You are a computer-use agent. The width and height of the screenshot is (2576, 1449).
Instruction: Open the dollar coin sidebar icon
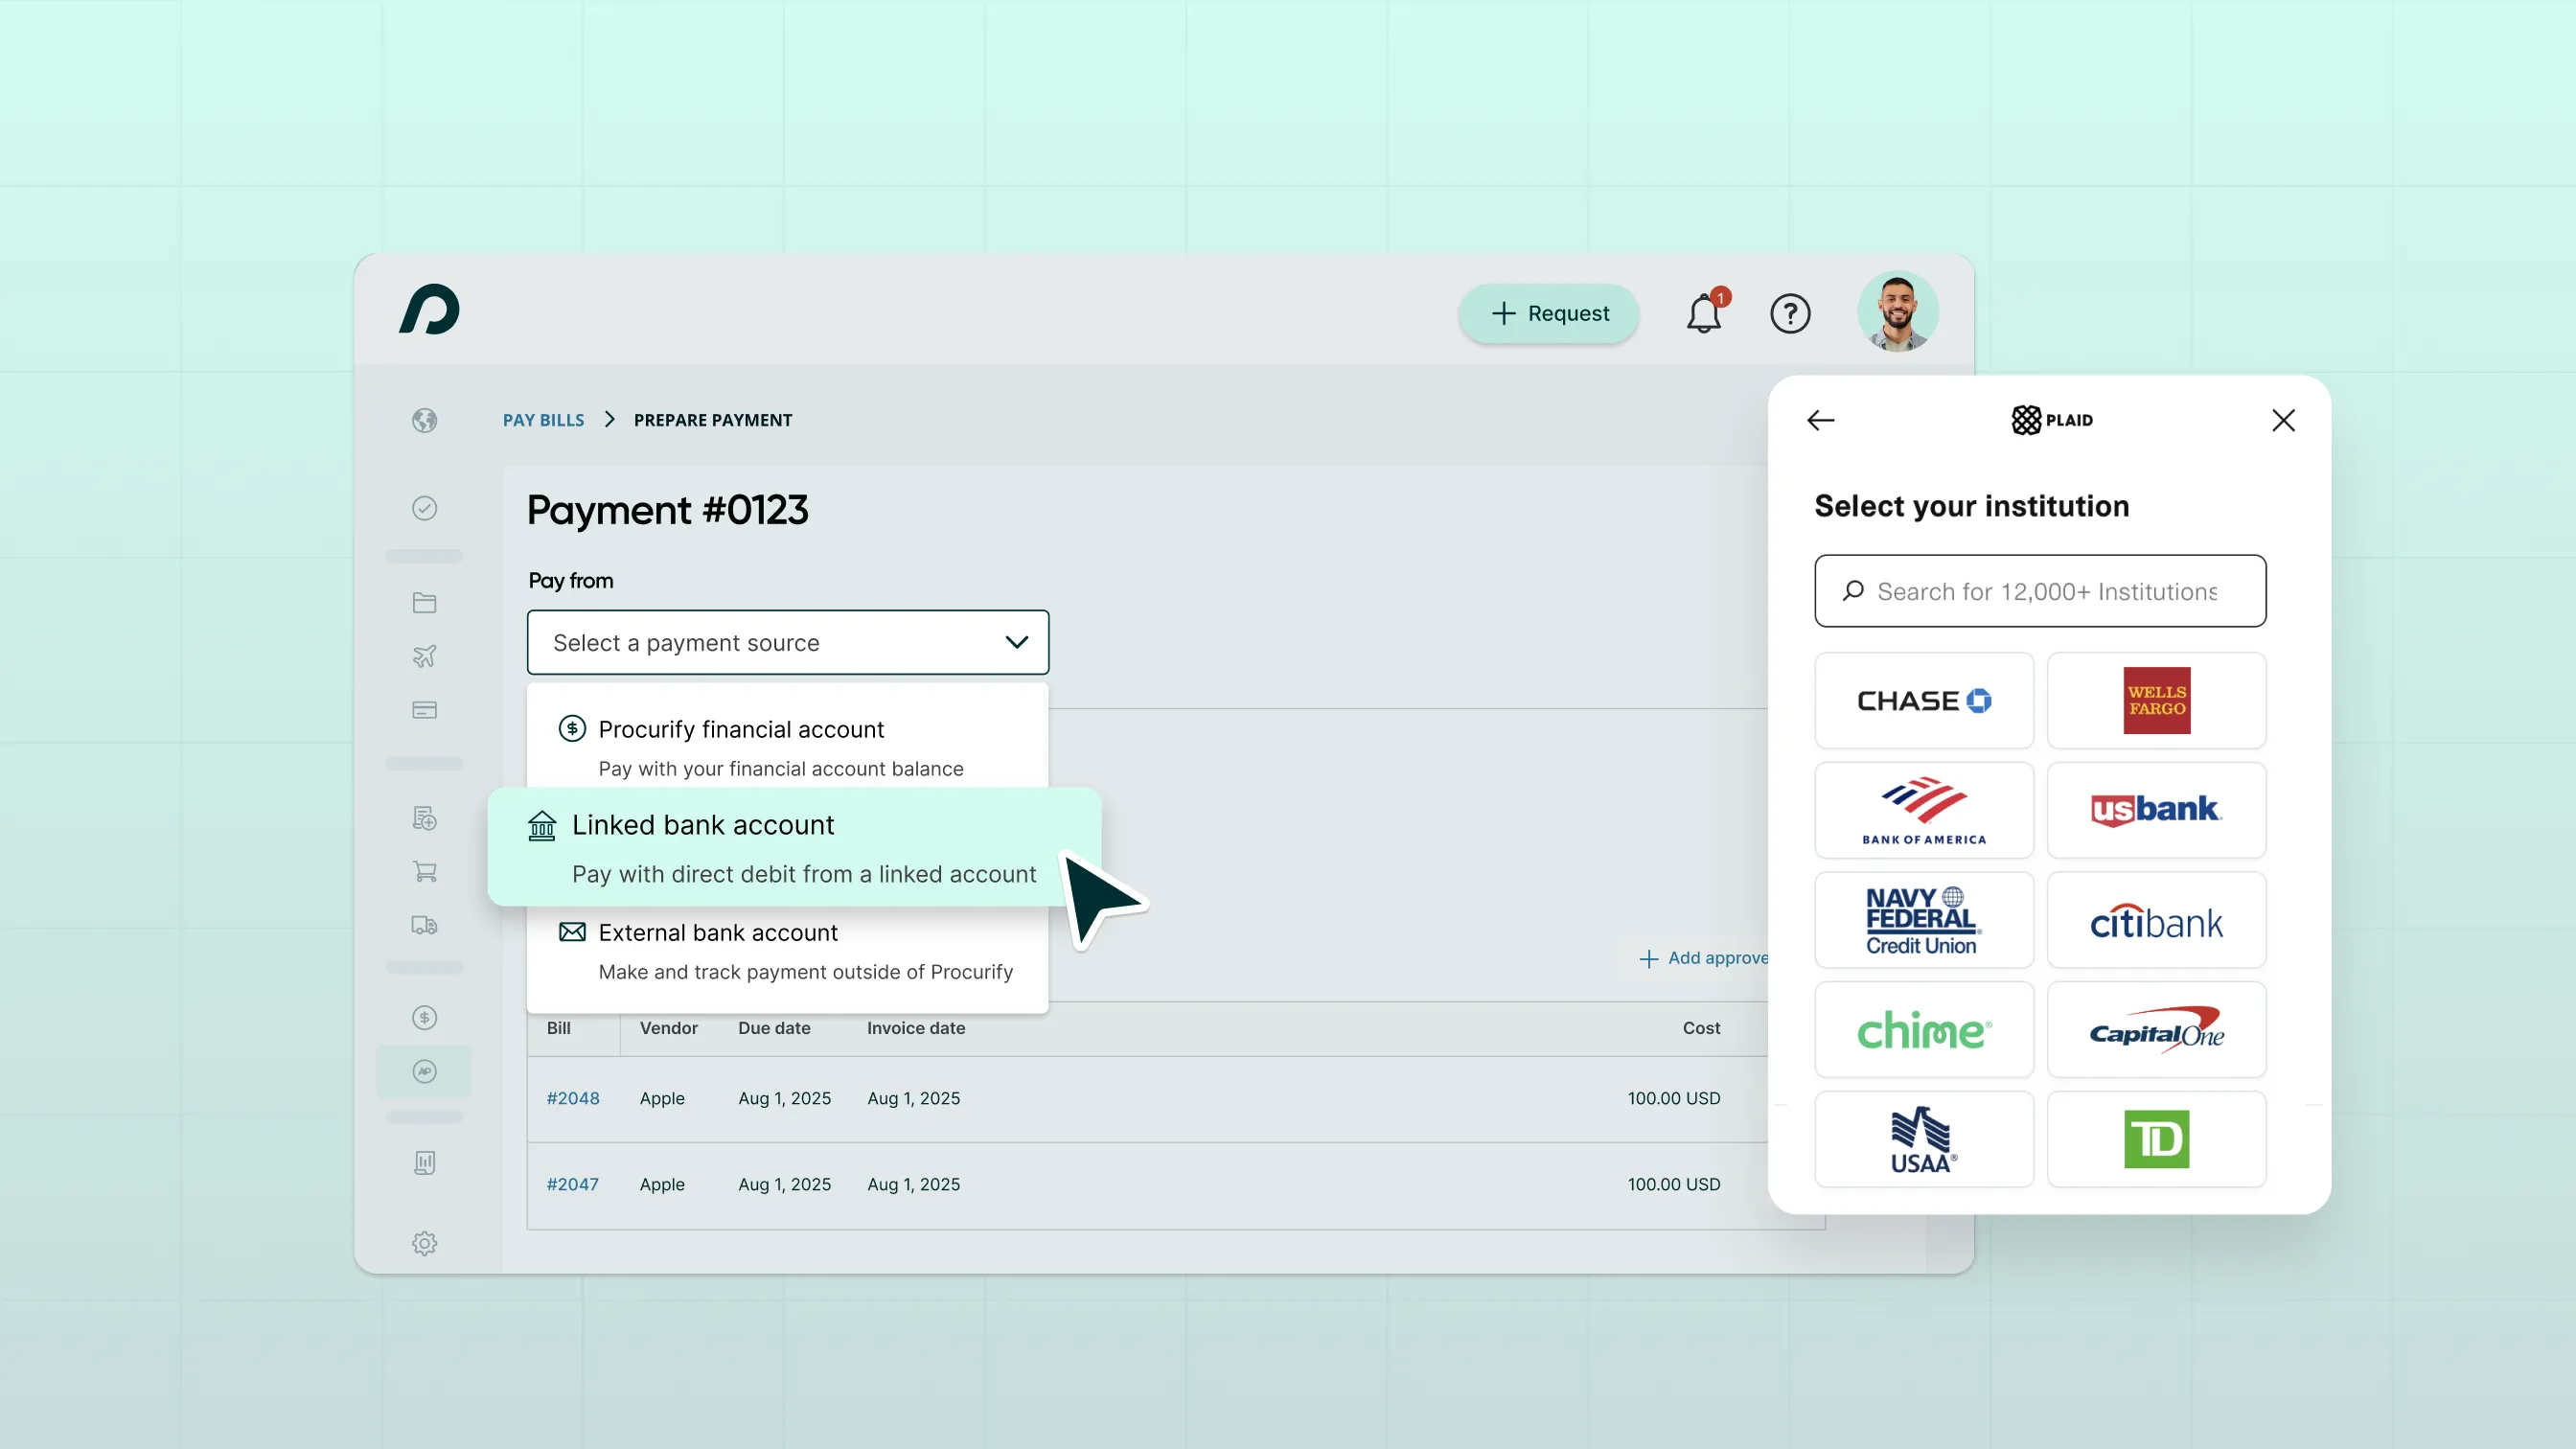click(424, 1017)
